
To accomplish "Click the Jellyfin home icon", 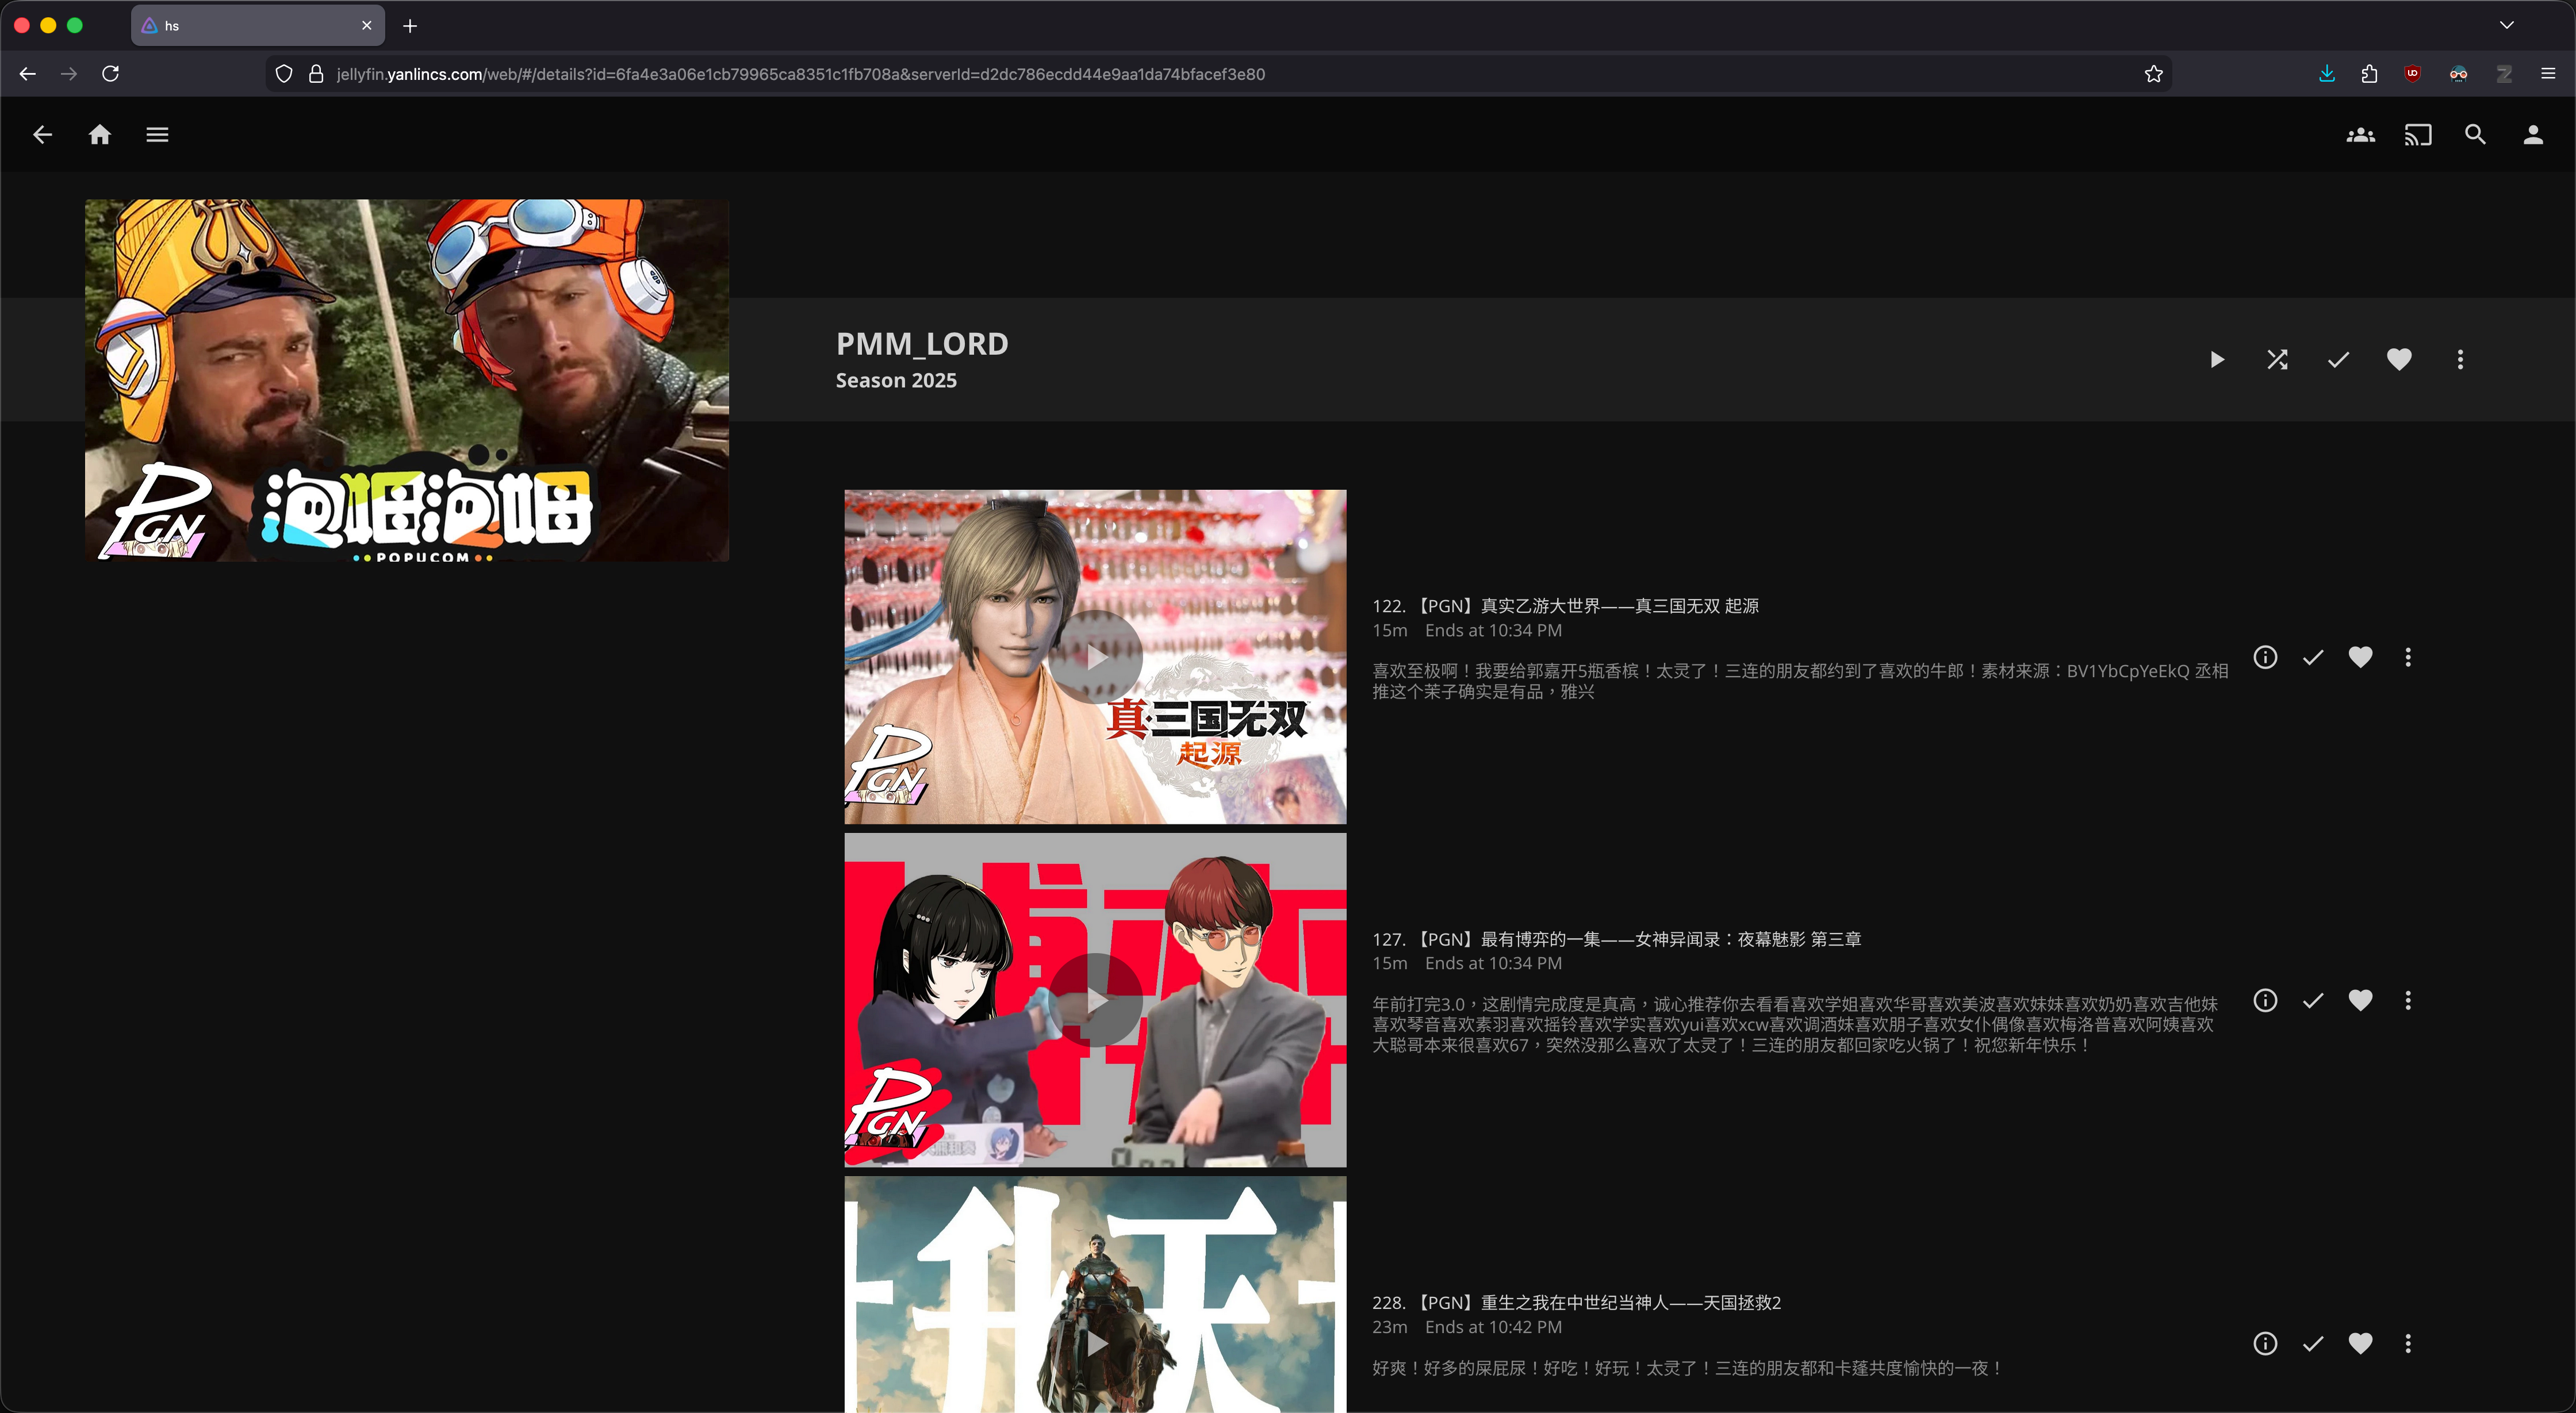I will coord(100,135).
